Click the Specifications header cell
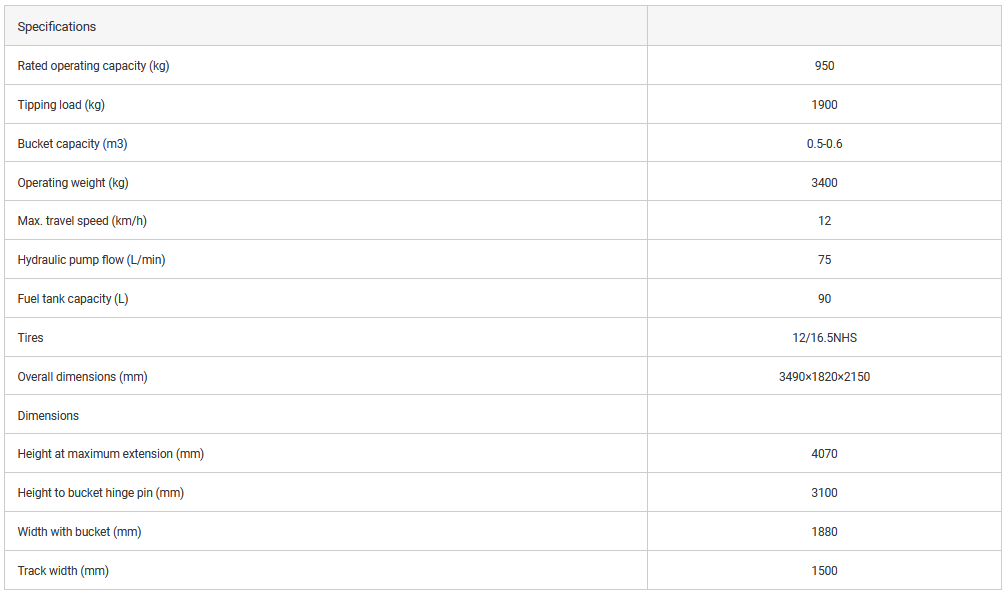1003x592 pixels. [57, 27]
